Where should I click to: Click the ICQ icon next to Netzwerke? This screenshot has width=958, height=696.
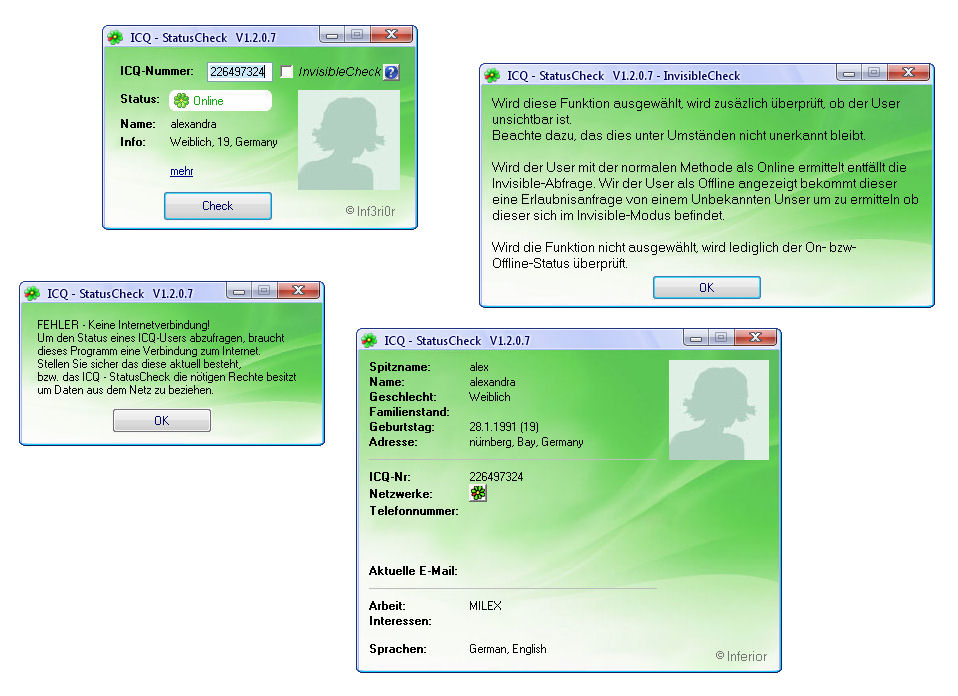[x=478, y=494]
